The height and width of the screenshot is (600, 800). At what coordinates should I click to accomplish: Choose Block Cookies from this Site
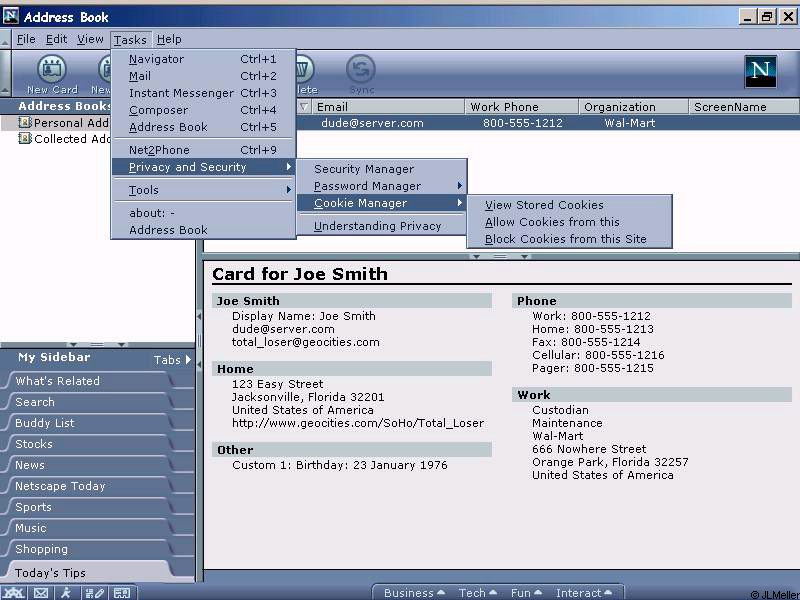click(570, 239)
